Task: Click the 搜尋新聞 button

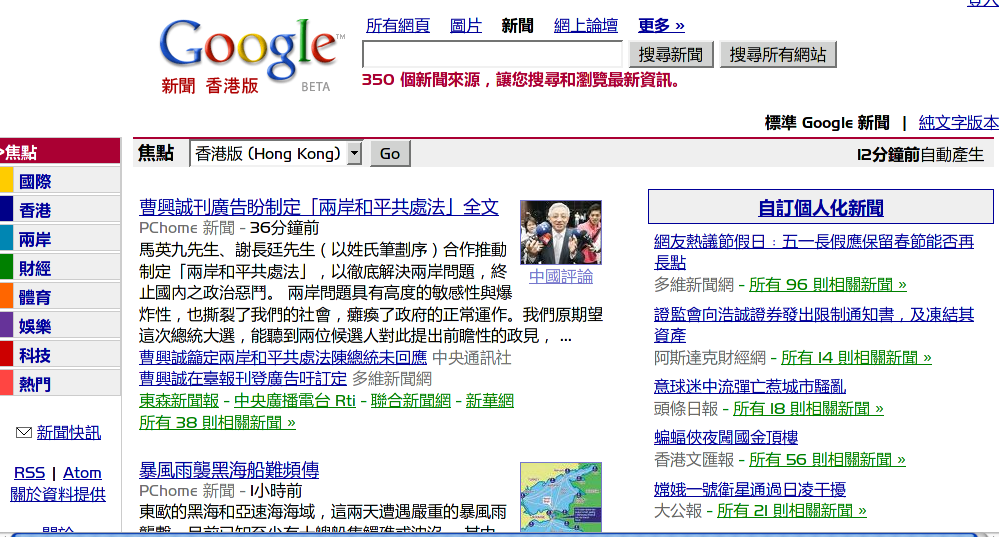Action: (671, 55)
